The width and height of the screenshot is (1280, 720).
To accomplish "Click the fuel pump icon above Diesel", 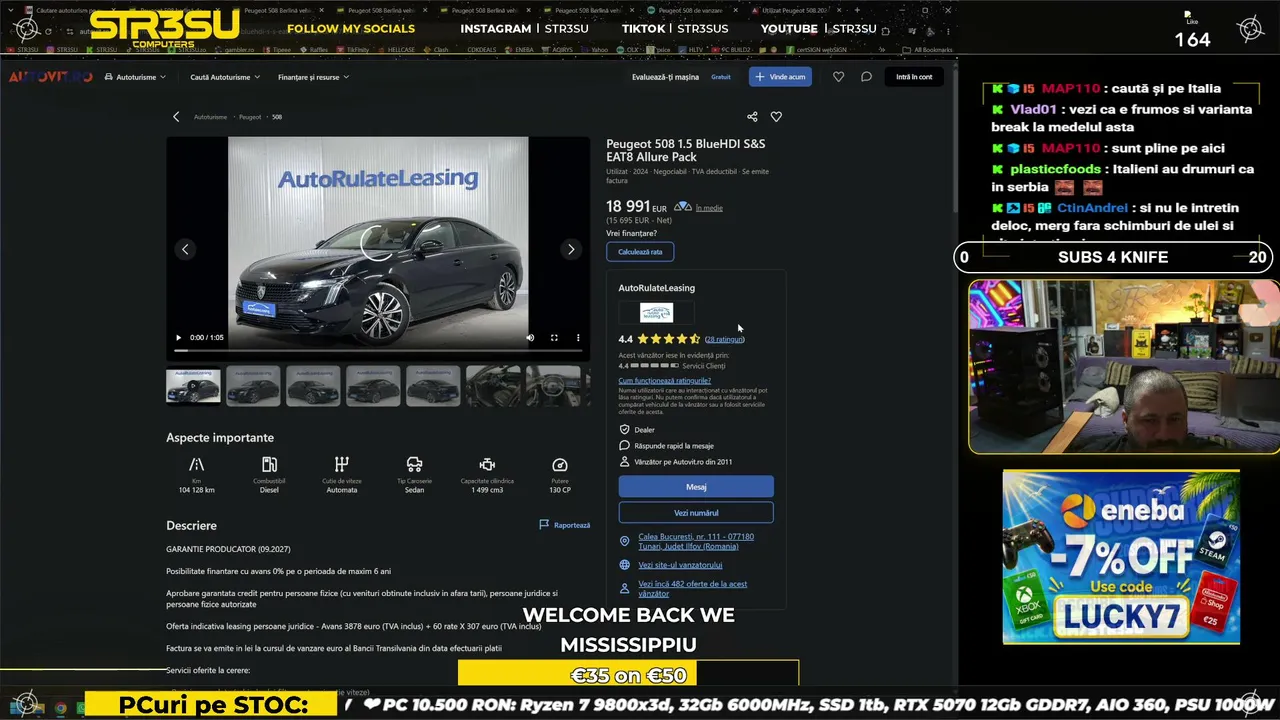I will (269, 465).
